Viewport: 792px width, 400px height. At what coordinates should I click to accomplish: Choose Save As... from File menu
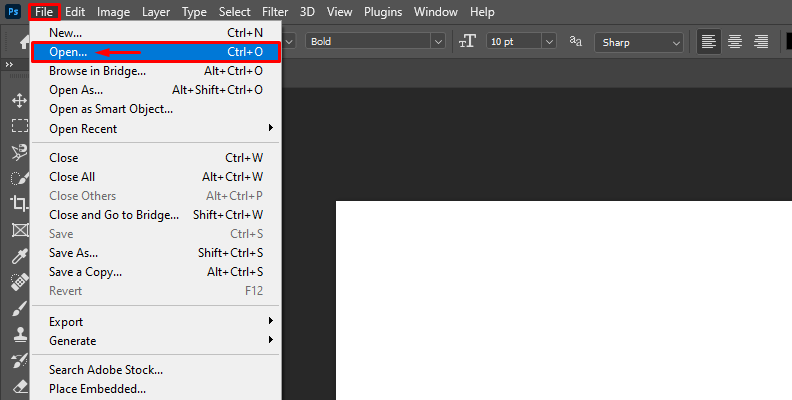155,253
